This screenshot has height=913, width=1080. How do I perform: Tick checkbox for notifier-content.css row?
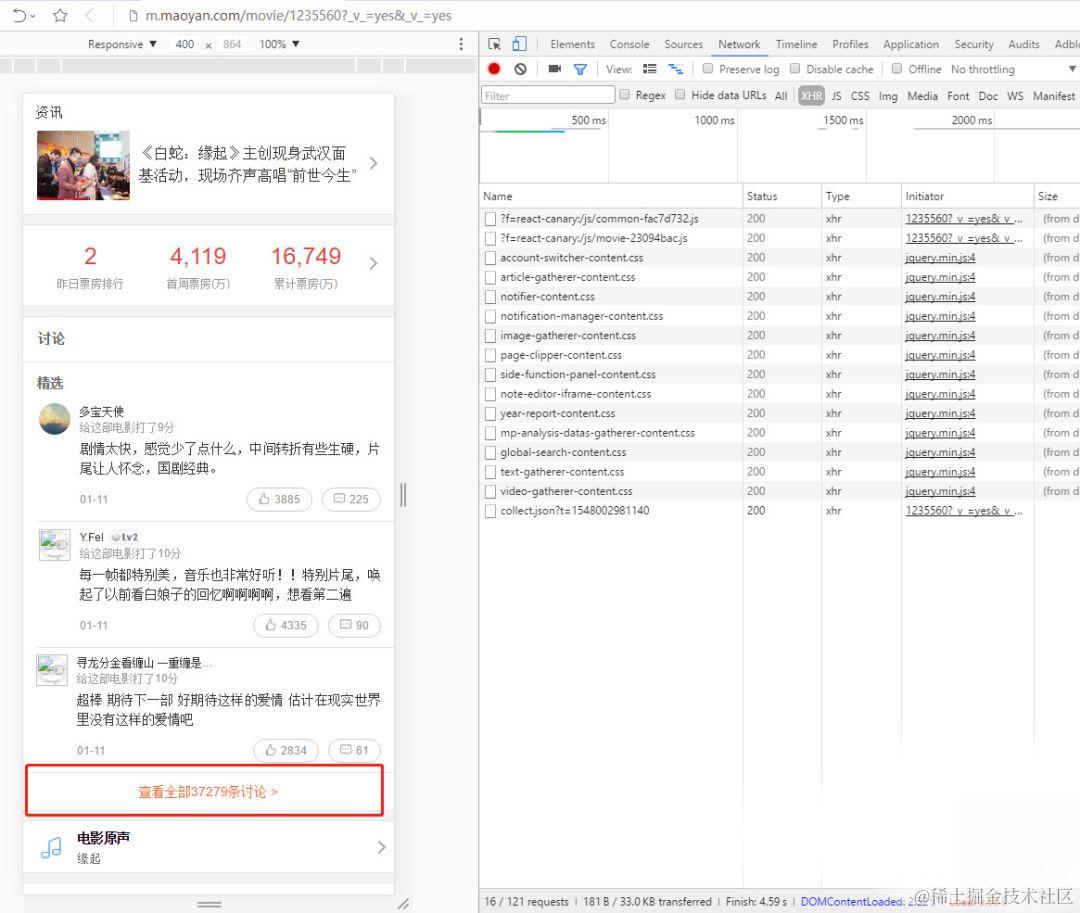tap(490, 297)
